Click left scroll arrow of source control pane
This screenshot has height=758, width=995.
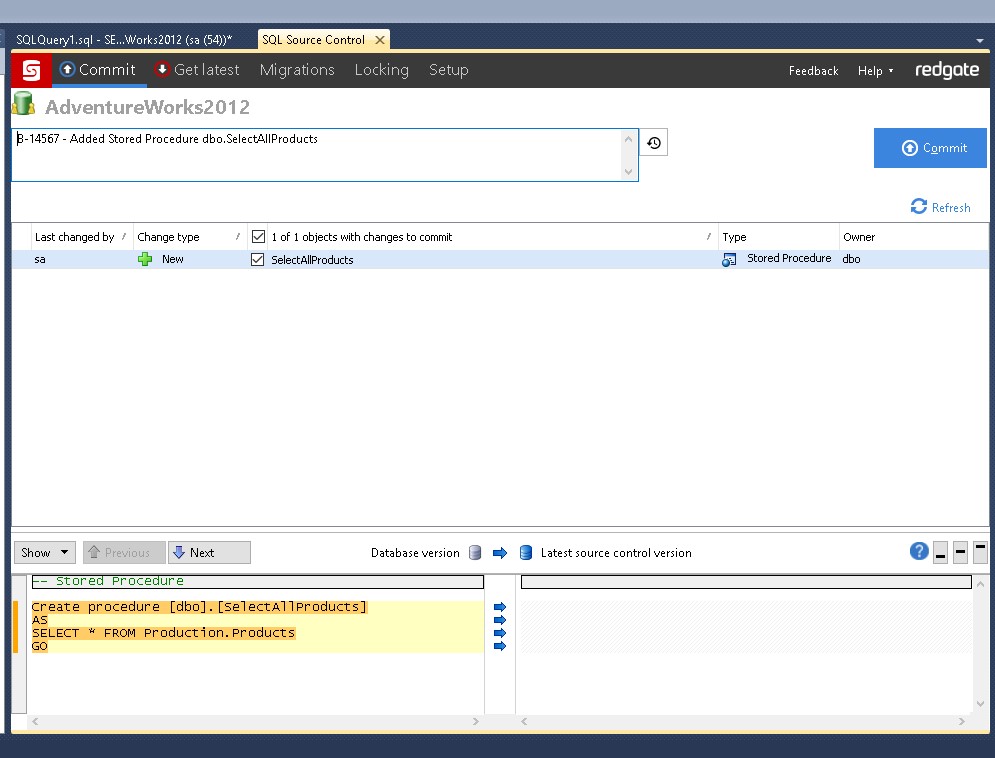coord(524,721)
